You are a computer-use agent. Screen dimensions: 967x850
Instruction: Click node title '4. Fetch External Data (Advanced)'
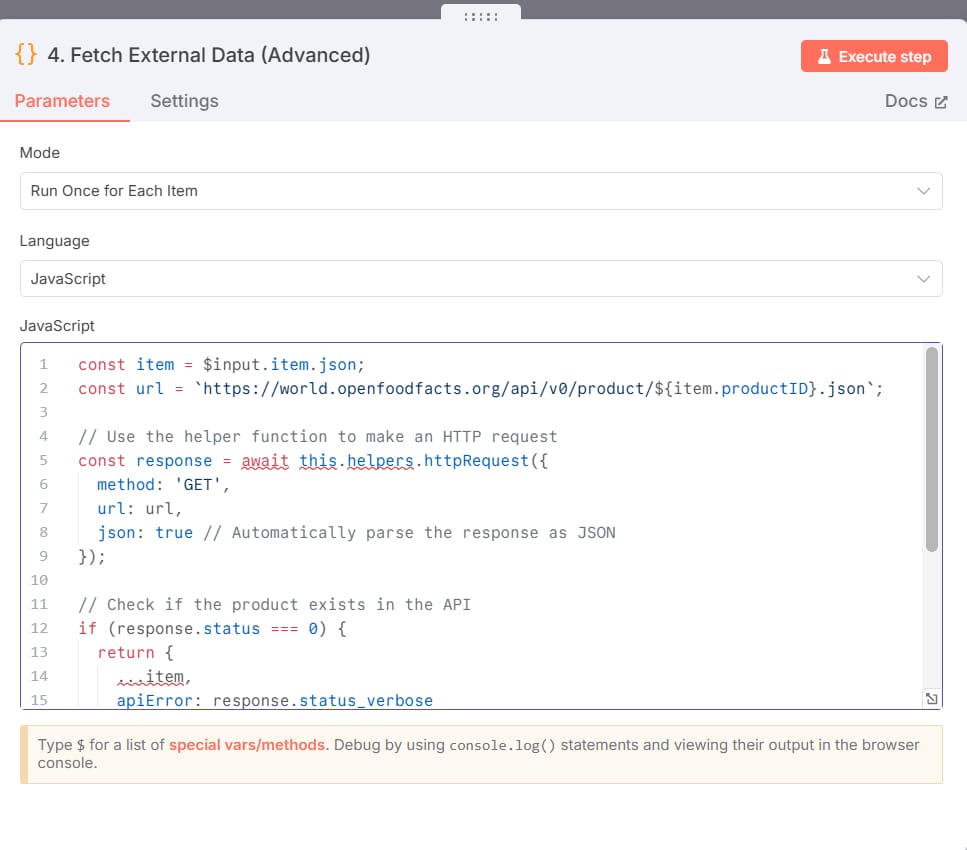pos(209,55)
